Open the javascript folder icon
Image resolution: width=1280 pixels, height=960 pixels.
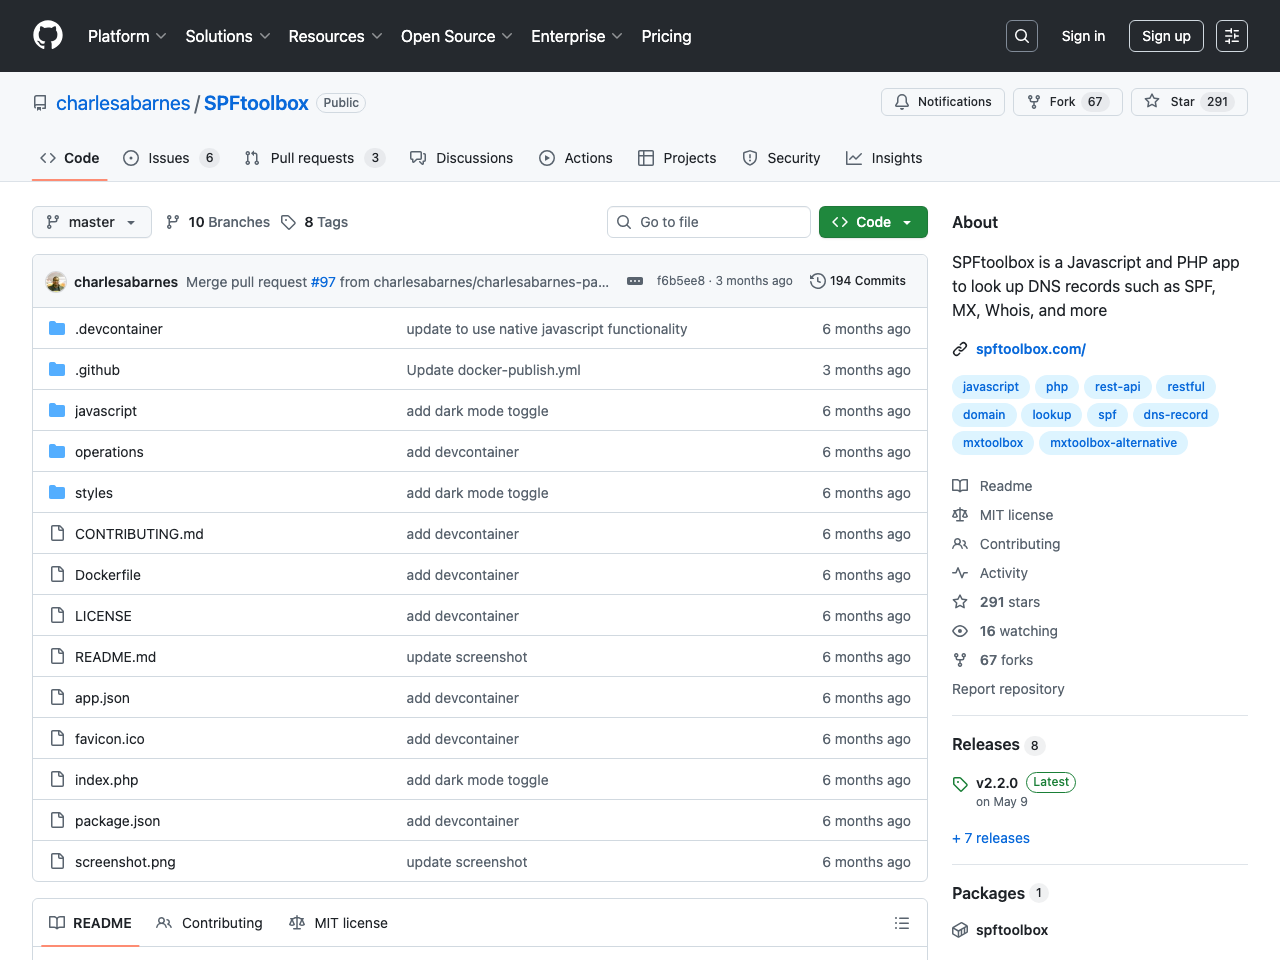point(57,410)
